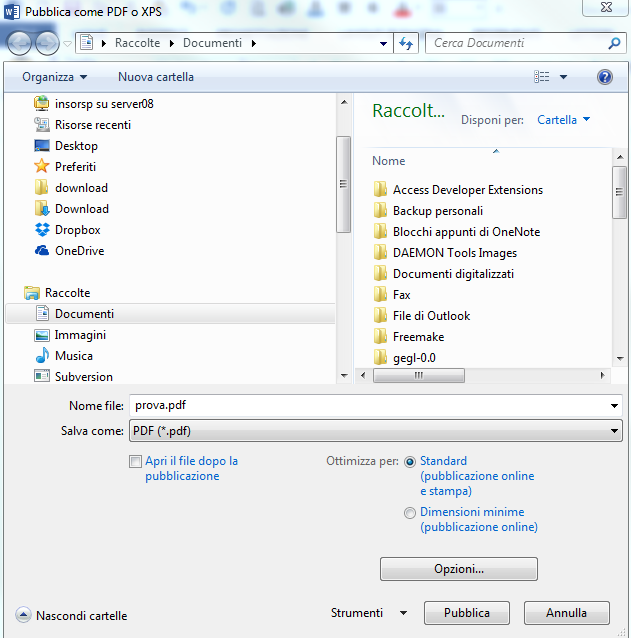Click the Download folder icon with arrow
The image size is (631, 638).
41,209
